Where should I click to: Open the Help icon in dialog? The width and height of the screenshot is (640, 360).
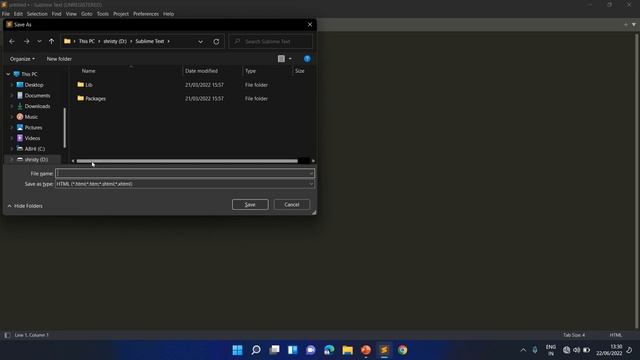pyautogui.click(x=307, y=59)
